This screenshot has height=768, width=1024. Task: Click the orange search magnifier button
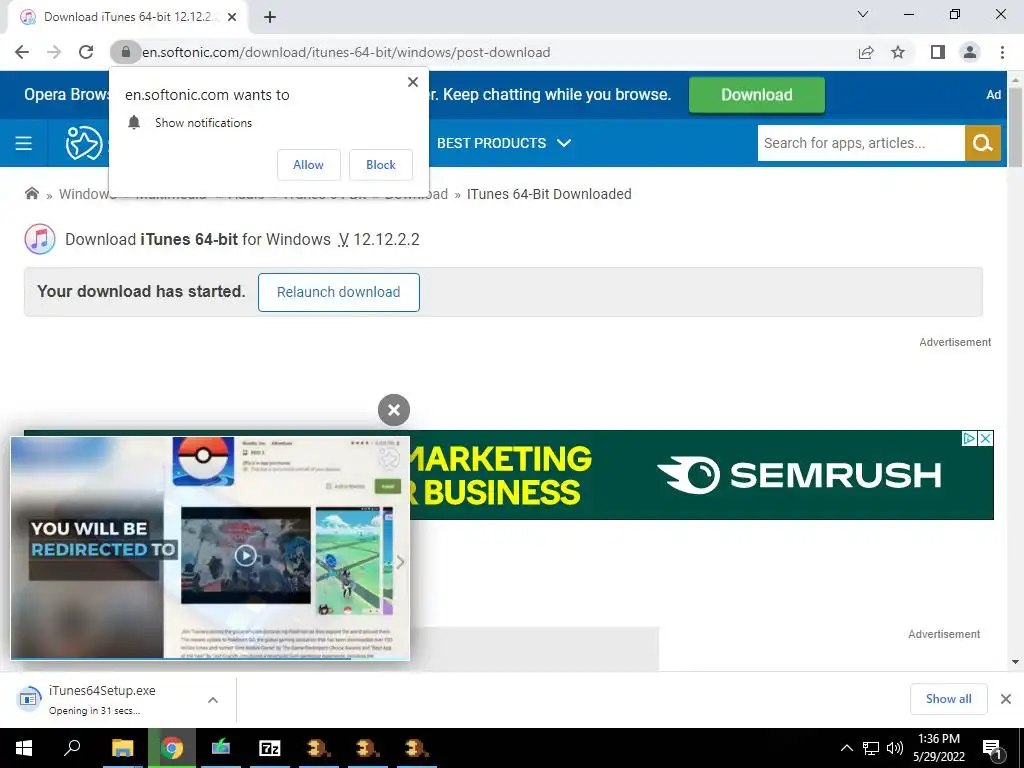[982, 143]
